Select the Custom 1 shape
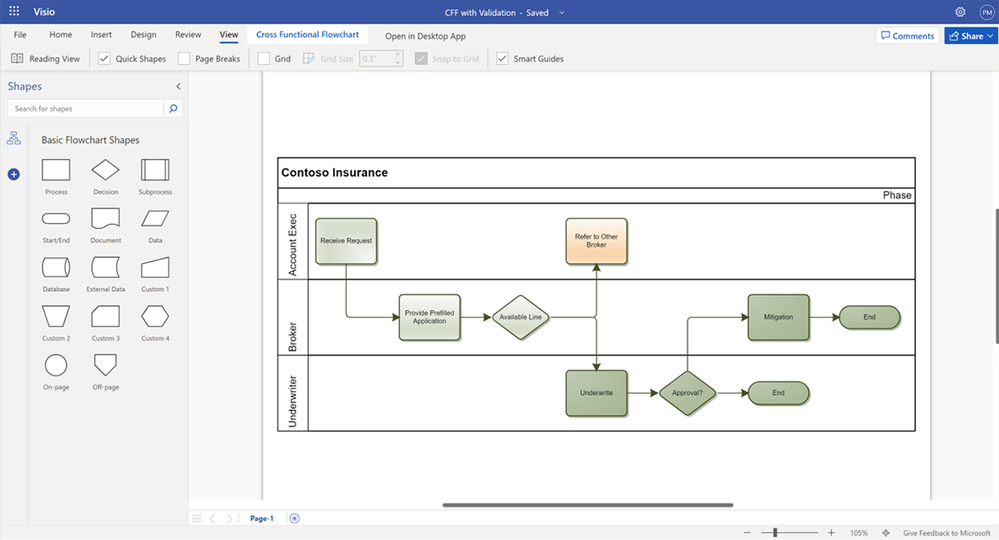This screenshot has height=540, width=999. click(155, 267)
